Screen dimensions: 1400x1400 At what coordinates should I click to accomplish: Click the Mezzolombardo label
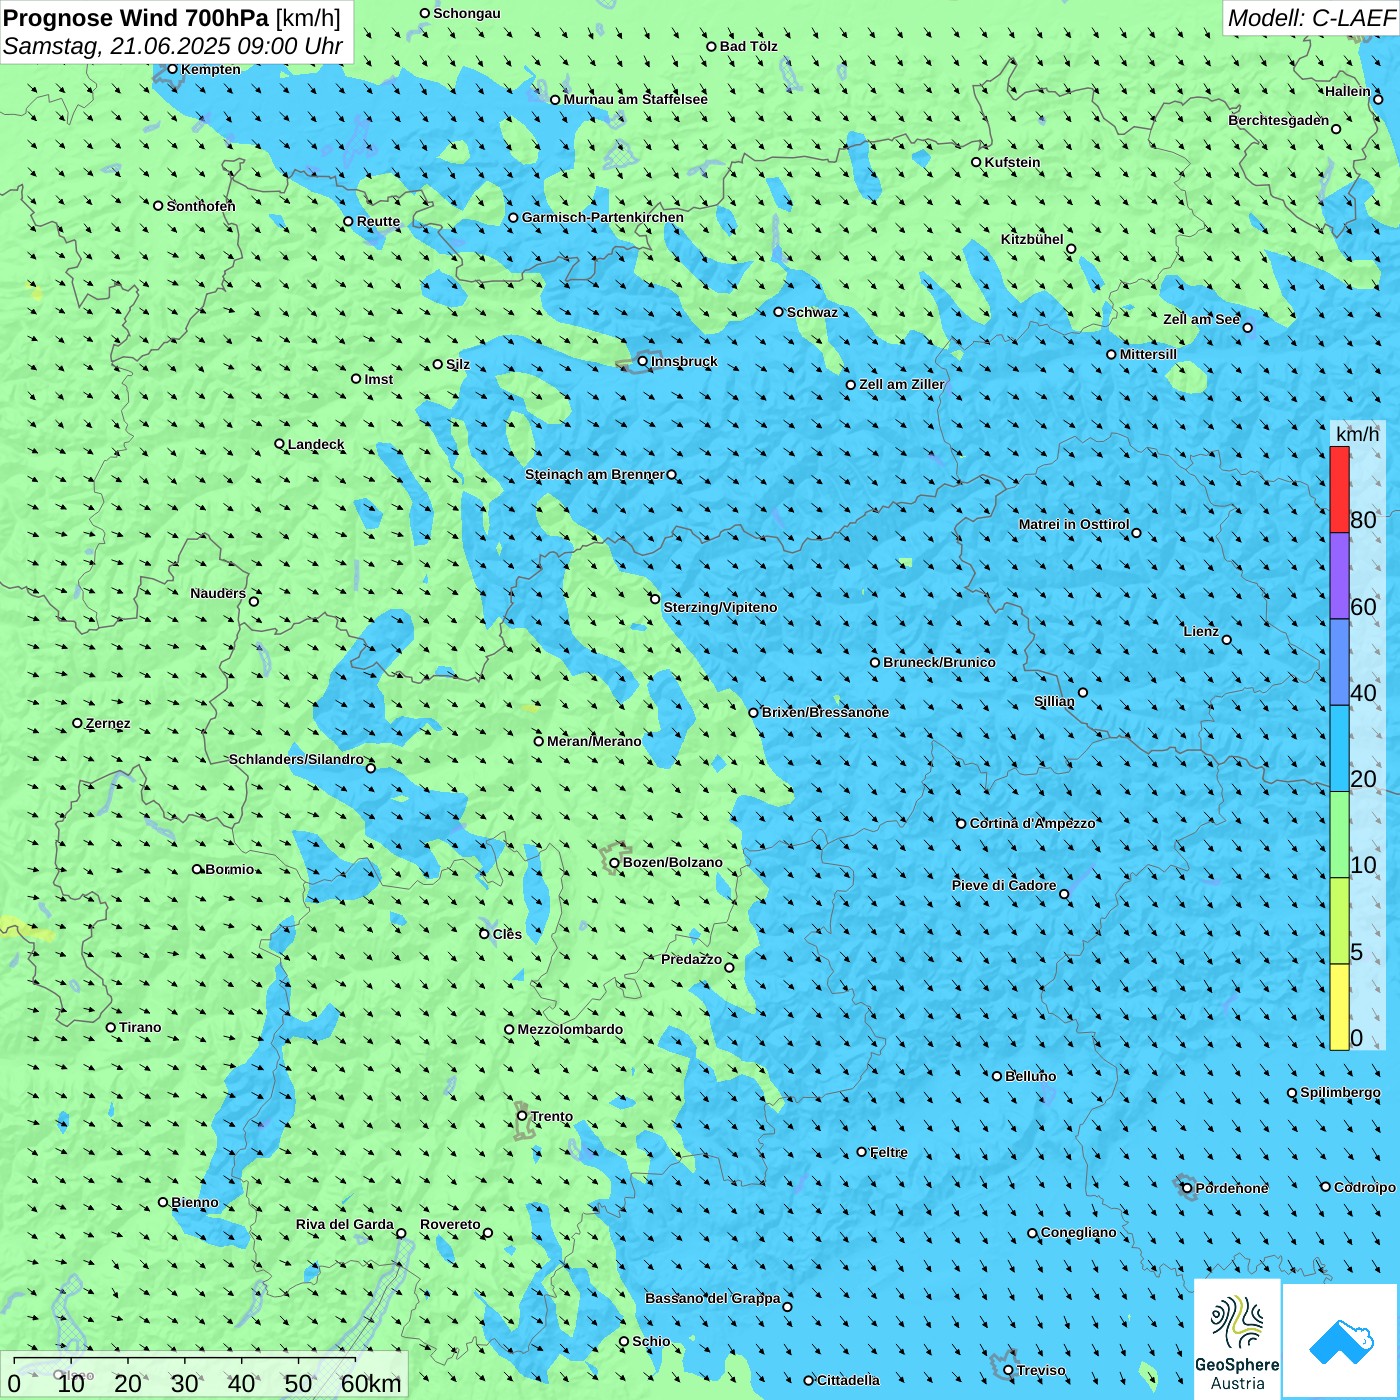pyautogui.click(x=570, y=1029)
